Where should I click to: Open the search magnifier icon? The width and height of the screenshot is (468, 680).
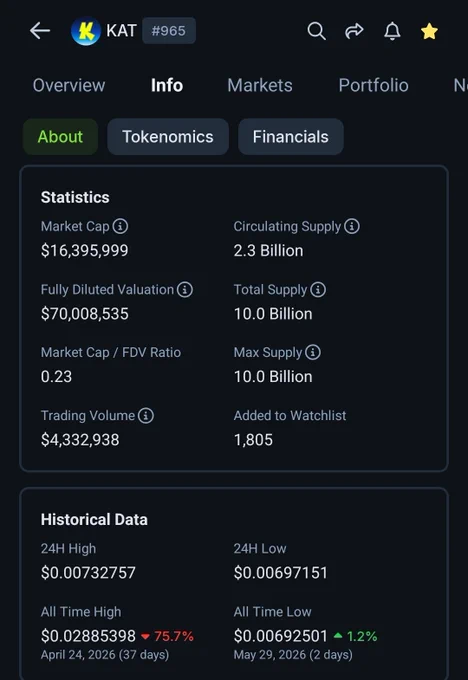tap(317, 31)
